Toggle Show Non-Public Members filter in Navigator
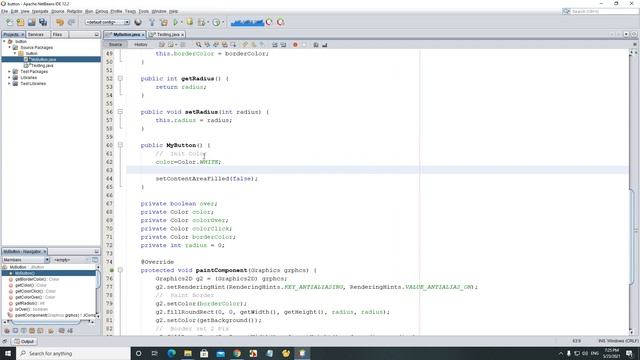 pyautogui.click(x=32, y=331)
